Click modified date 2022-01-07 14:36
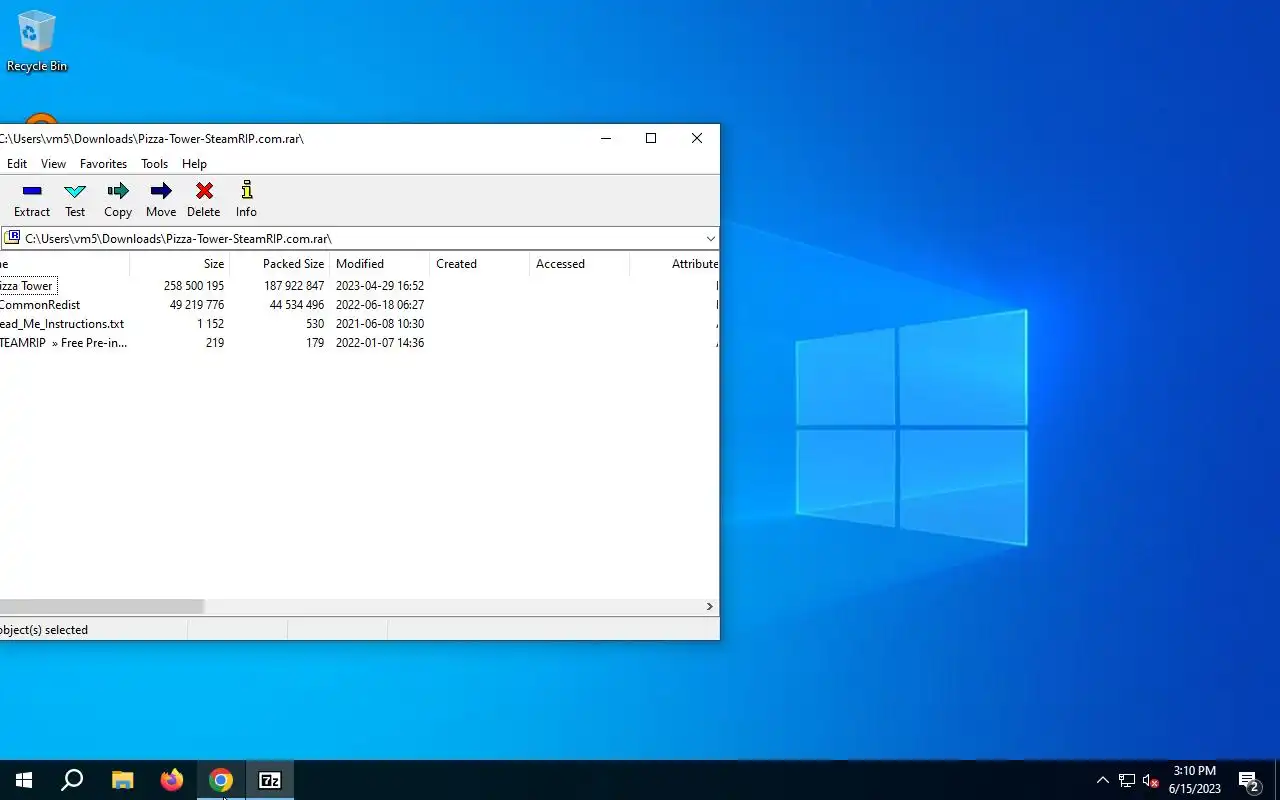Viewport: 1280px width, 800px height. 380,343
